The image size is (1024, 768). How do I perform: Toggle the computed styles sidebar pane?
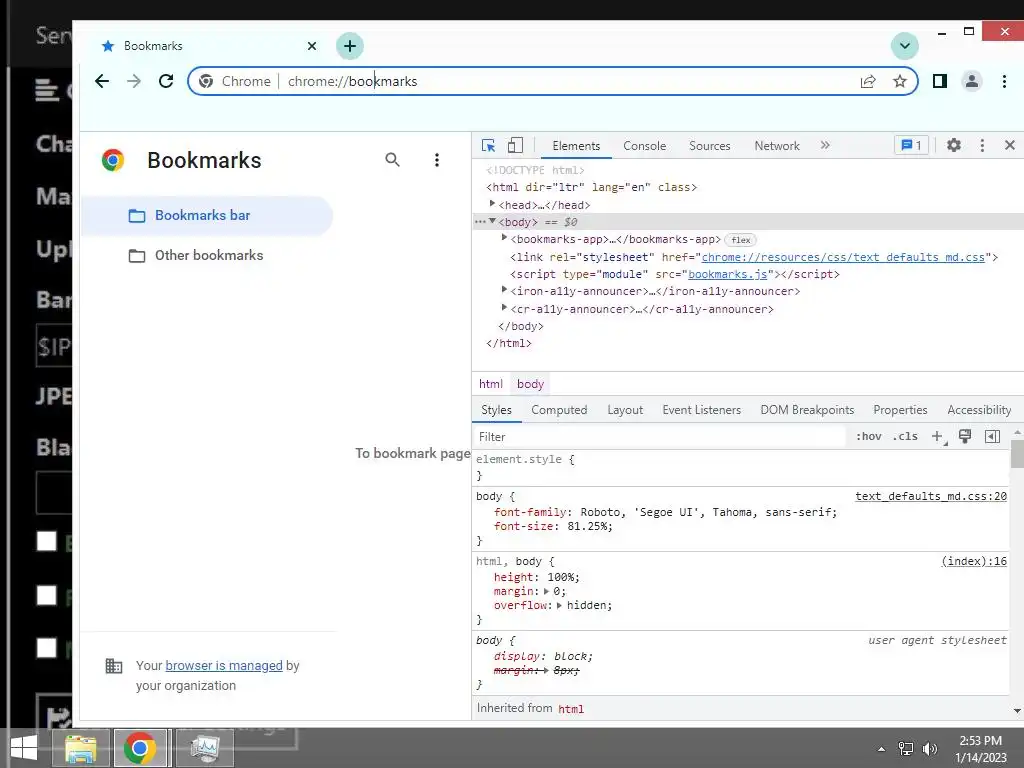pos(993,436)
